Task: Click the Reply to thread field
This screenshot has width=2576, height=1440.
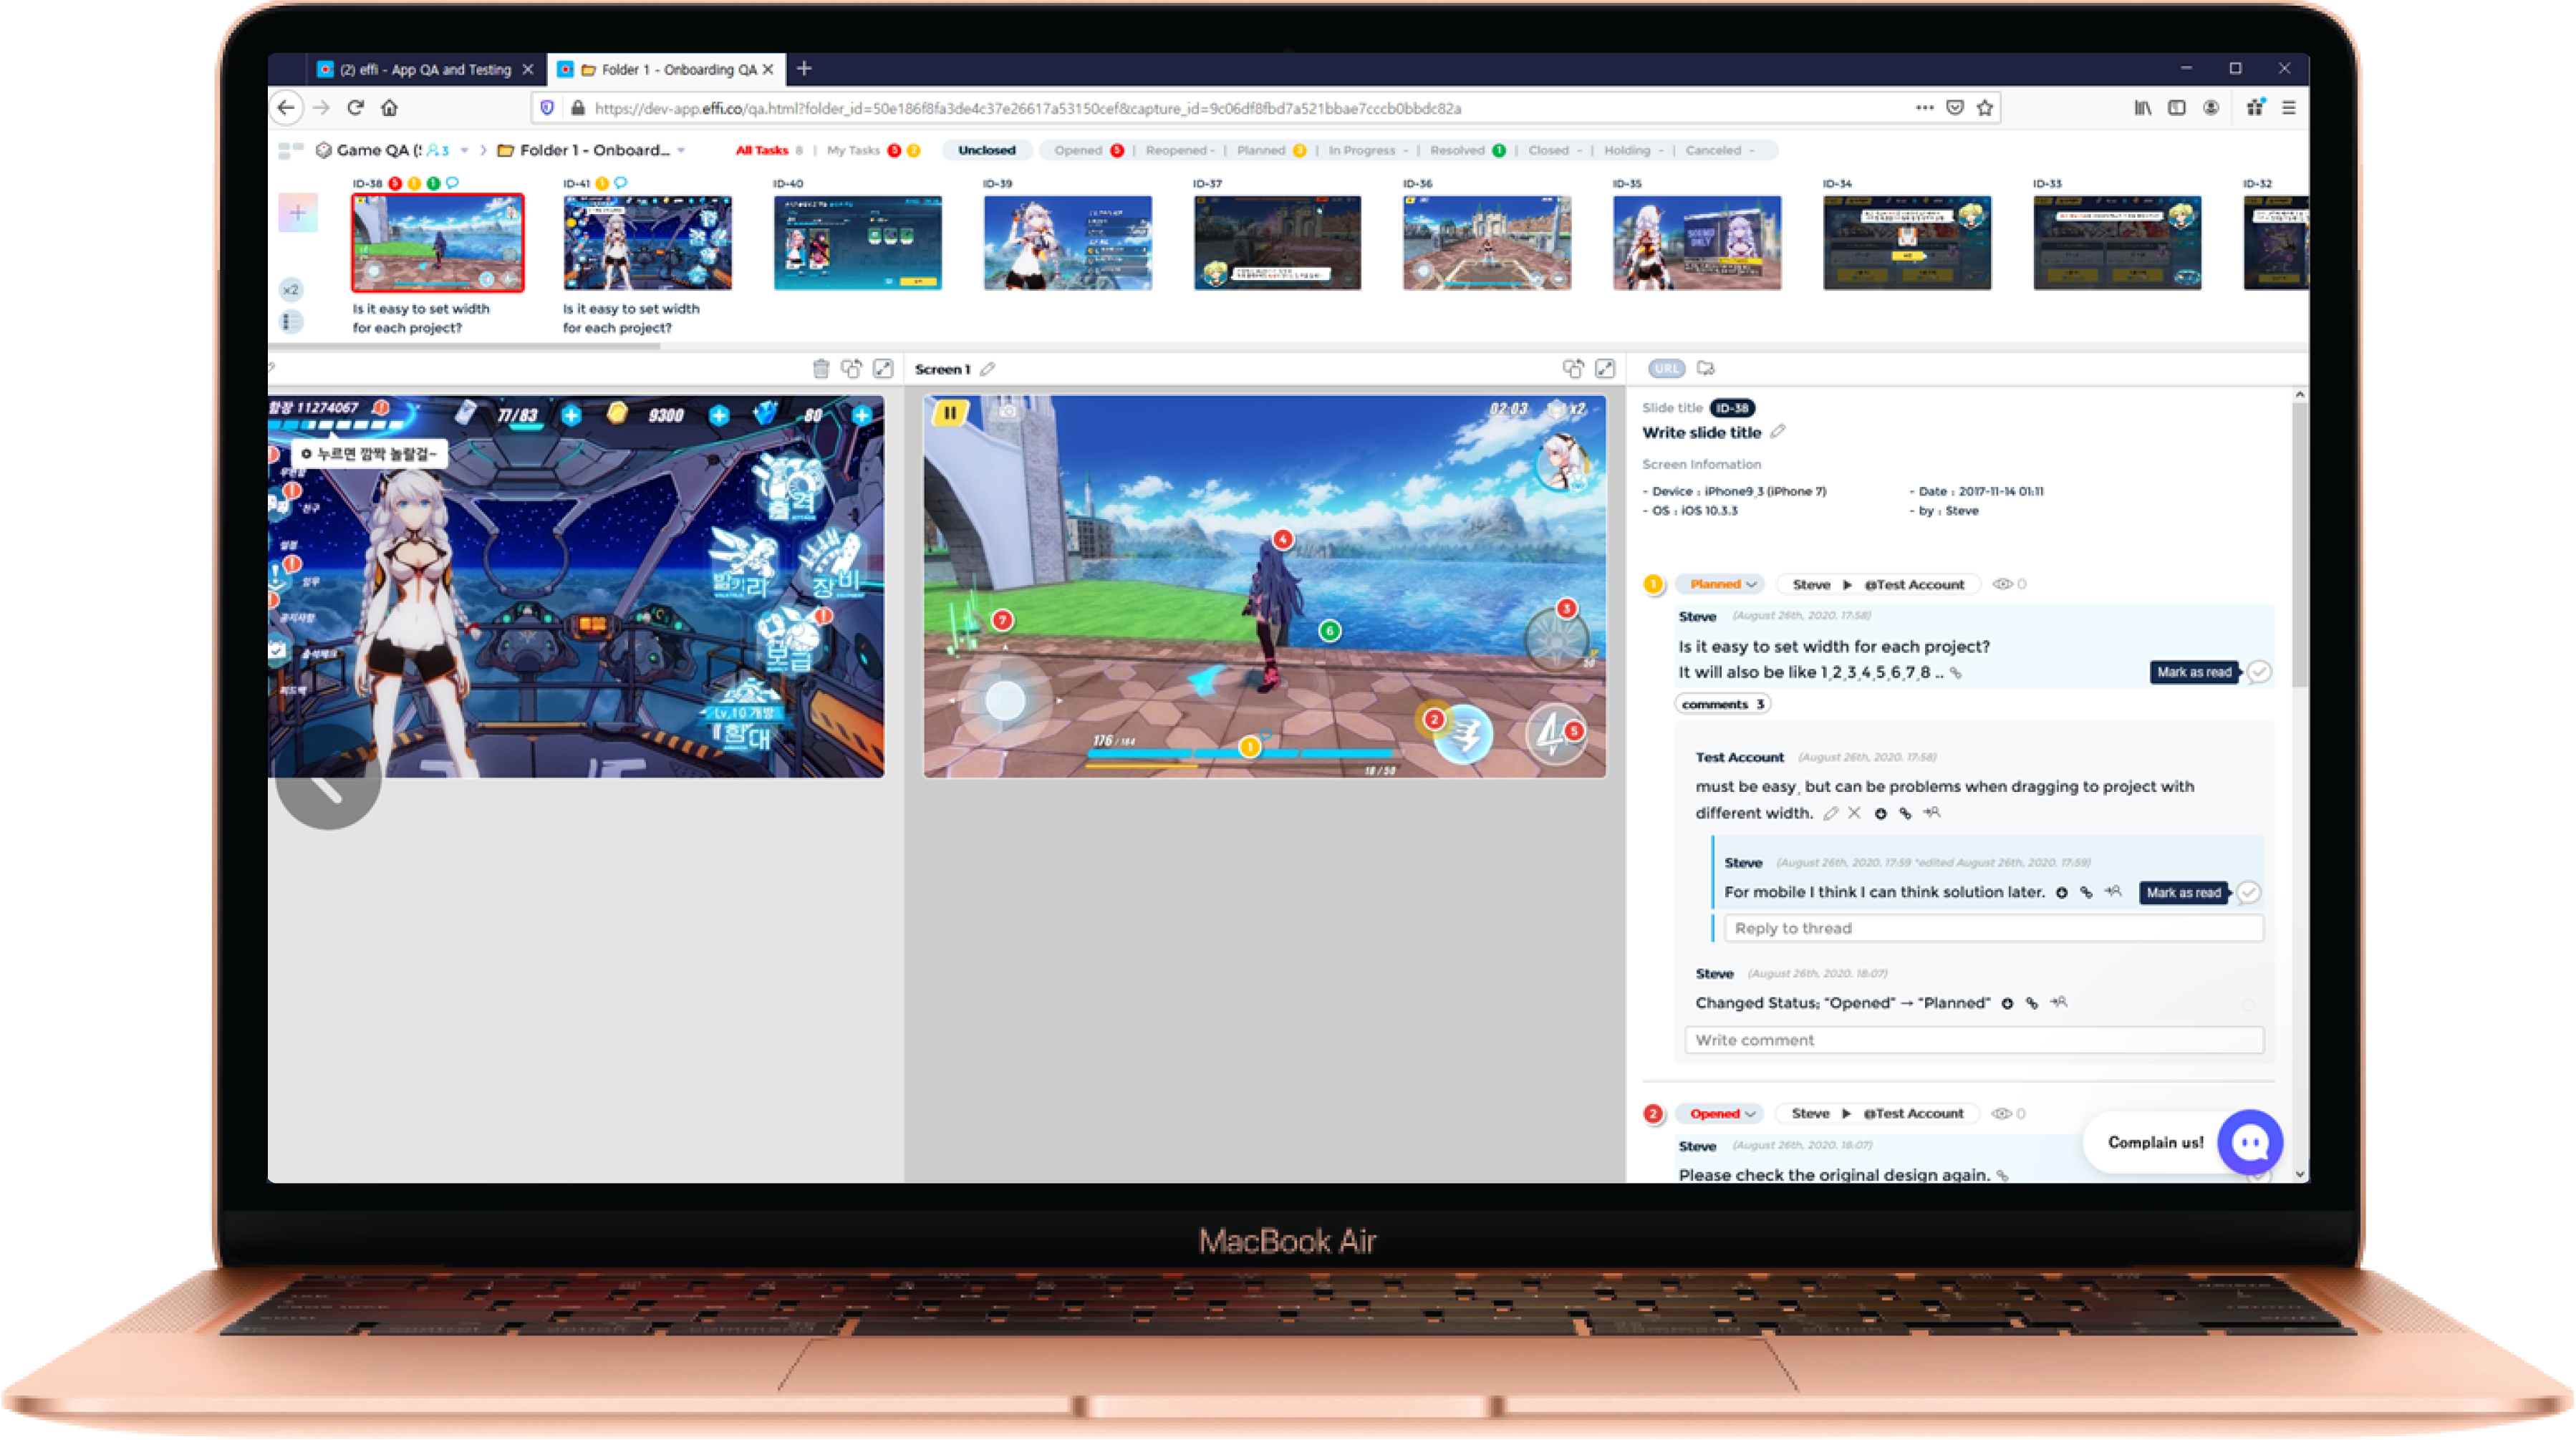Action: tap(1992, 928)
